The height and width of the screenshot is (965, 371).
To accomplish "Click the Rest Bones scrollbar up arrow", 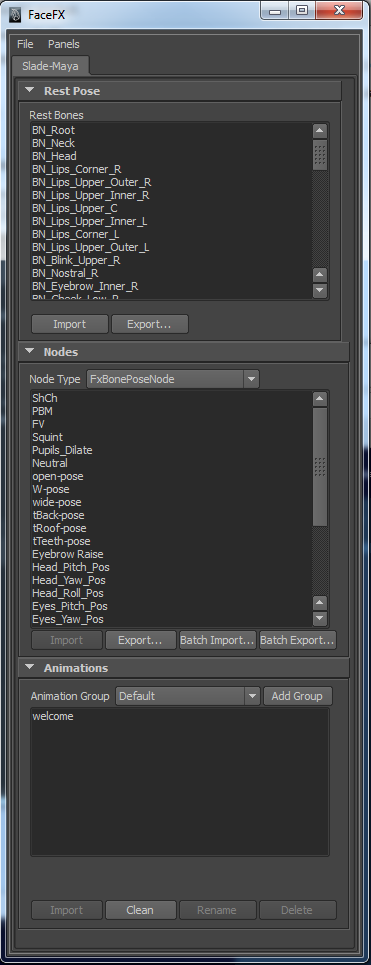I will coord(319,130).
